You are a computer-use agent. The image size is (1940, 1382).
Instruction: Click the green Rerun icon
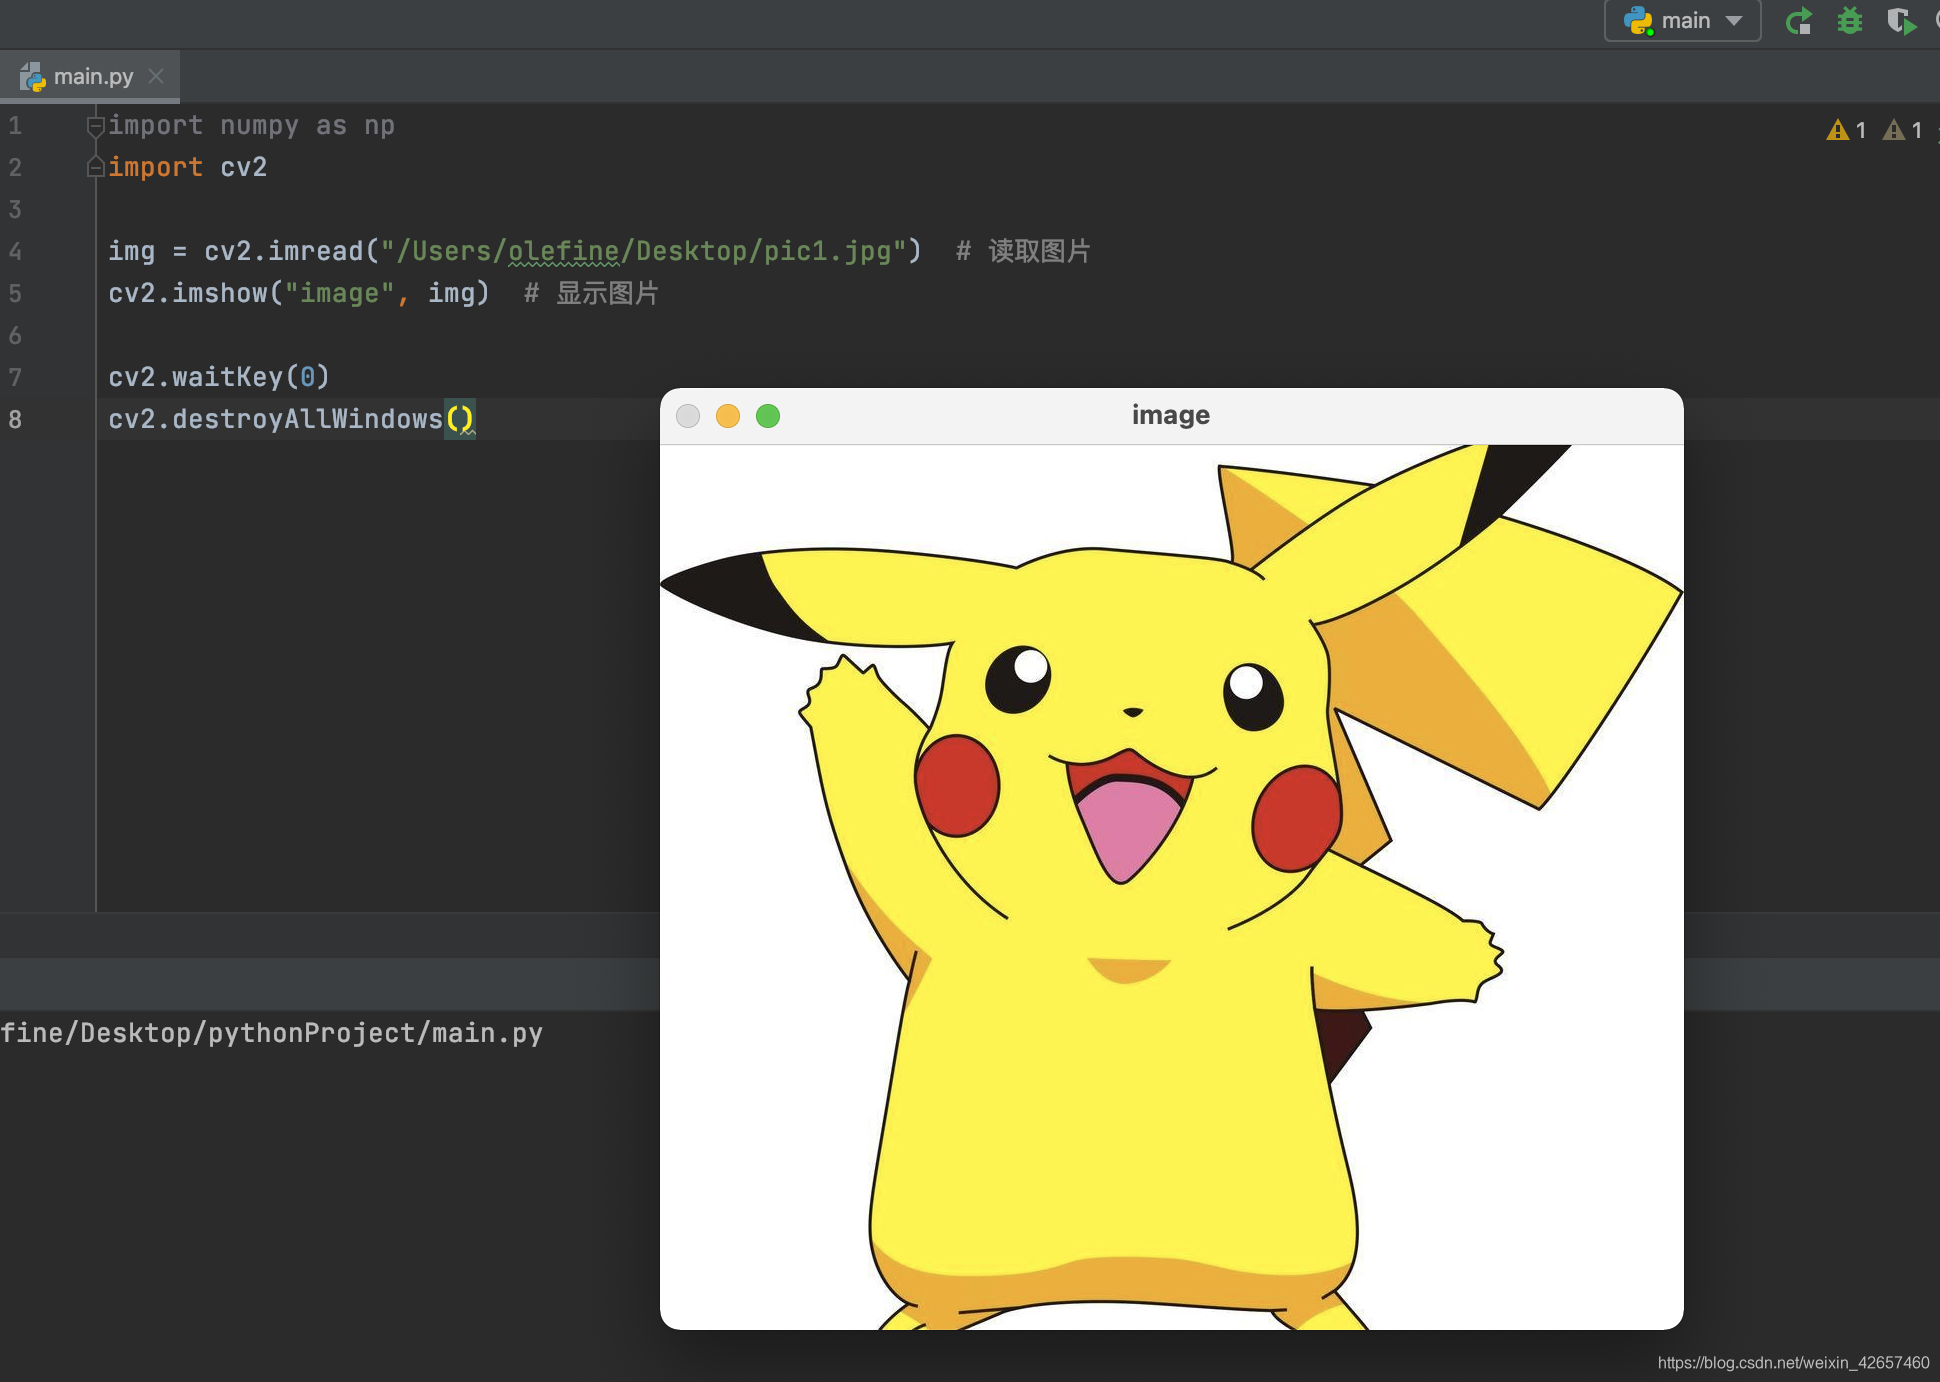[1799, 21]
